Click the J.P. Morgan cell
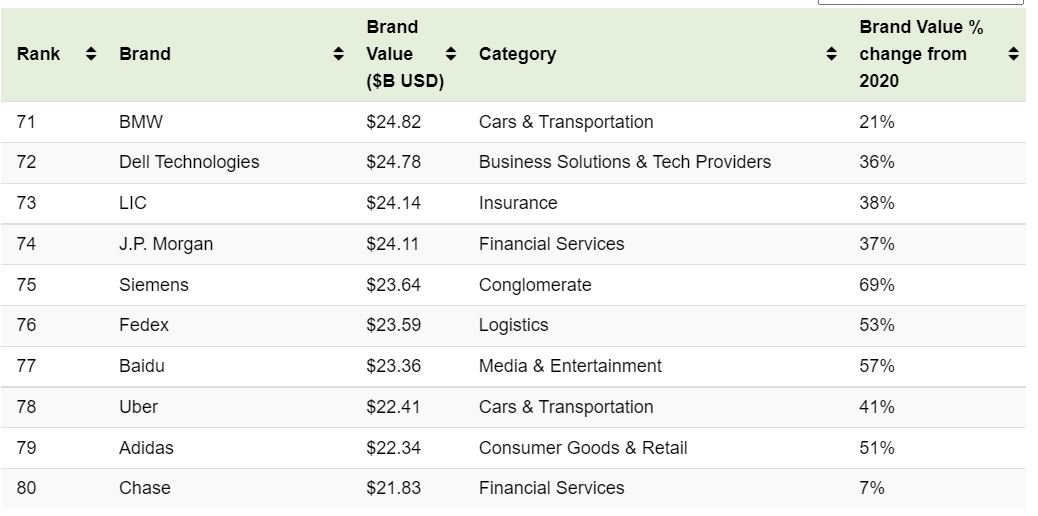 pos(166,244)
